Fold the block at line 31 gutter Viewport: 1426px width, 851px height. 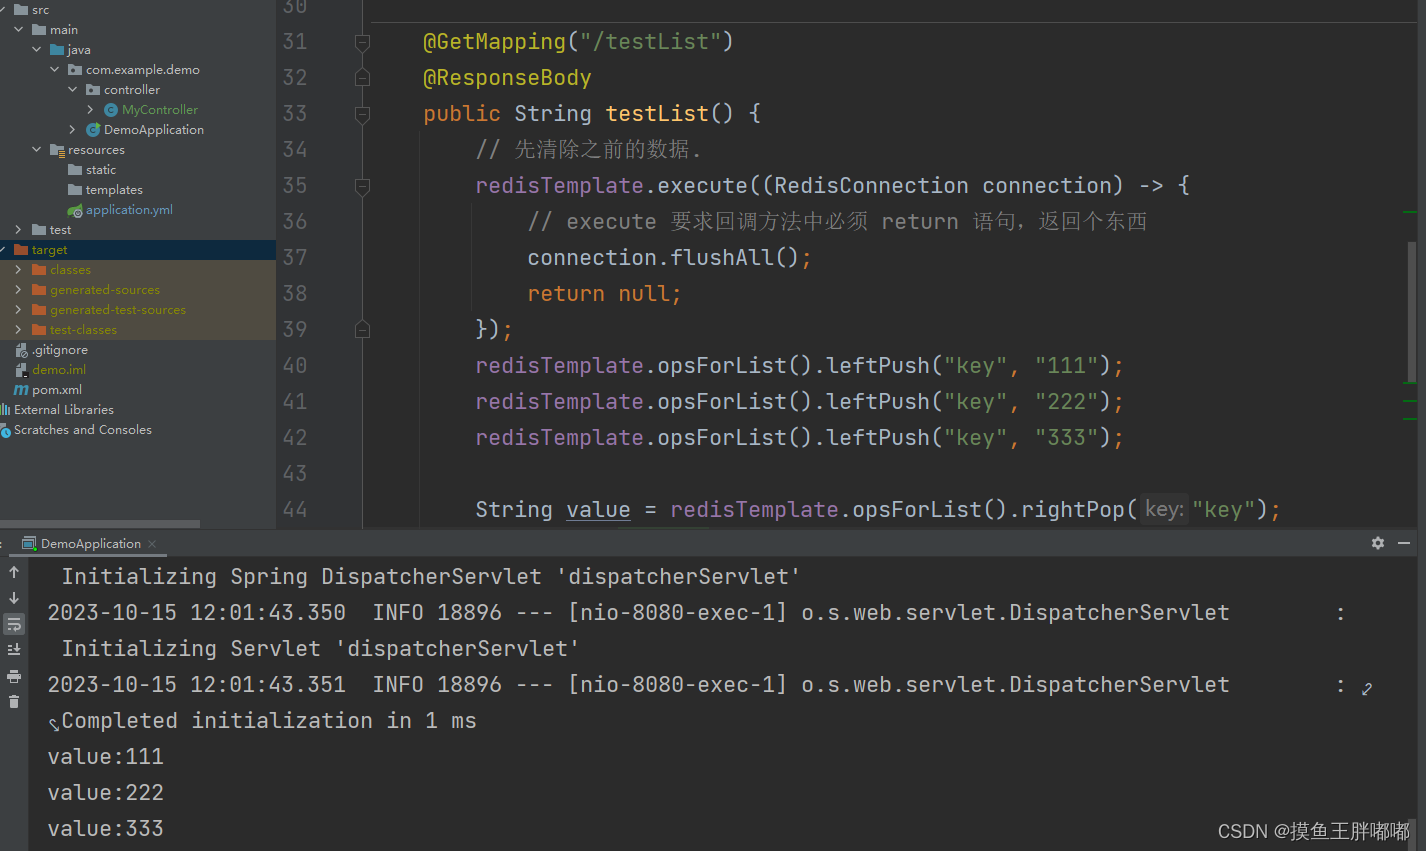tap(363, 42)
